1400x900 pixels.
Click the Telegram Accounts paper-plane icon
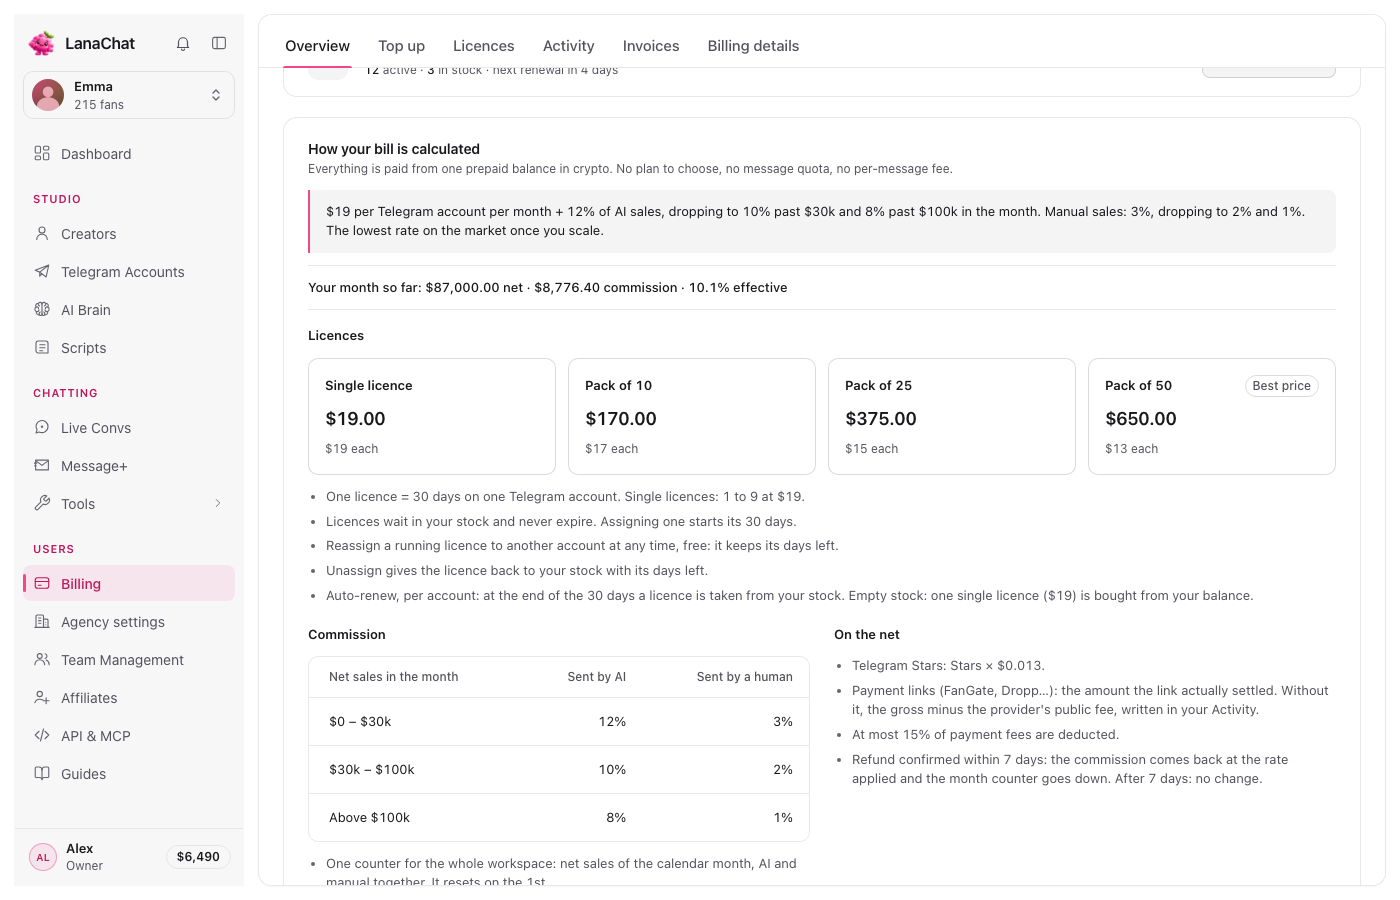pos(42,271)
